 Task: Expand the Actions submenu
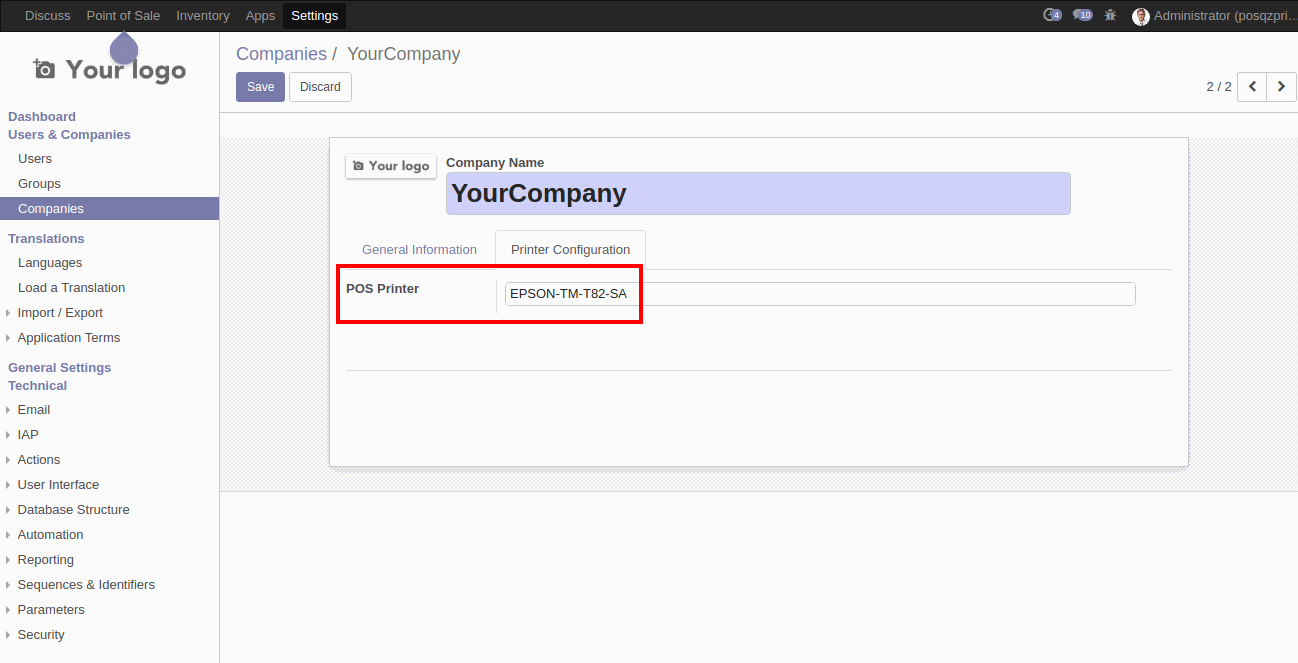tap(38, 460)
